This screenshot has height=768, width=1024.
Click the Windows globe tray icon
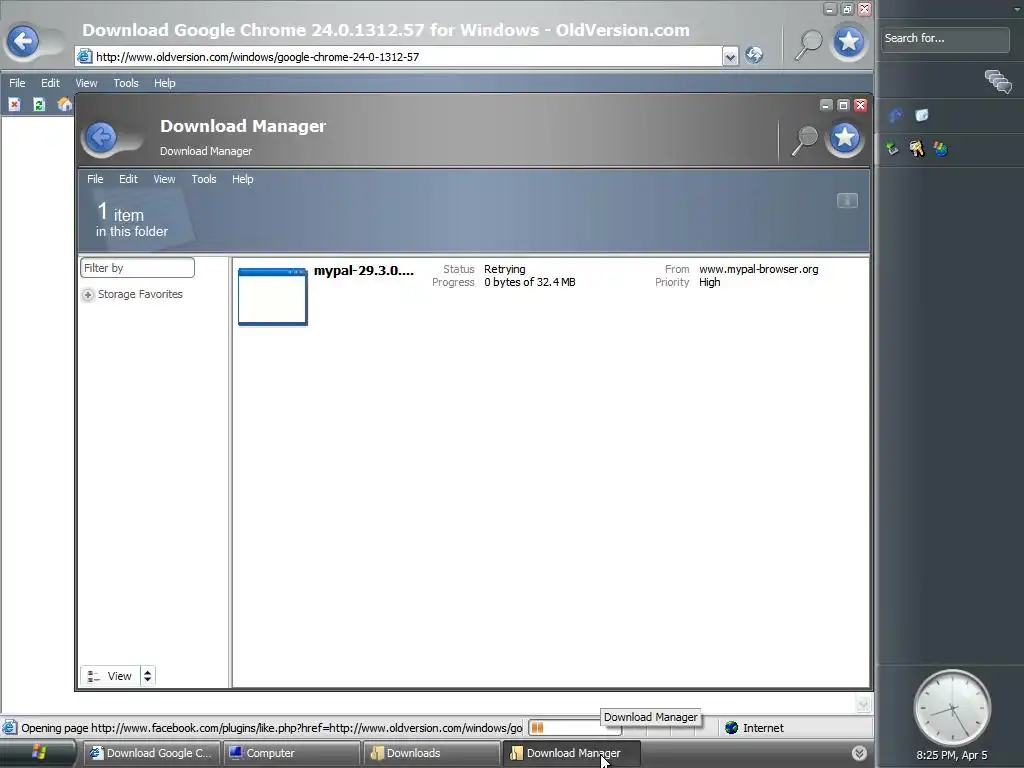(x=940, y=149)
